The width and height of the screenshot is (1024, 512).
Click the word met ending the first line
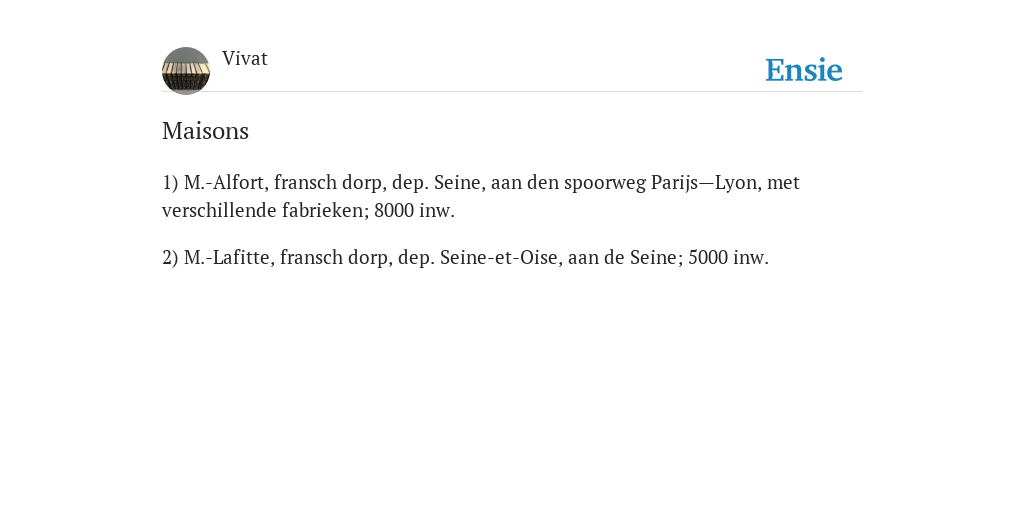pyautogui.click(x=783, y=183)
